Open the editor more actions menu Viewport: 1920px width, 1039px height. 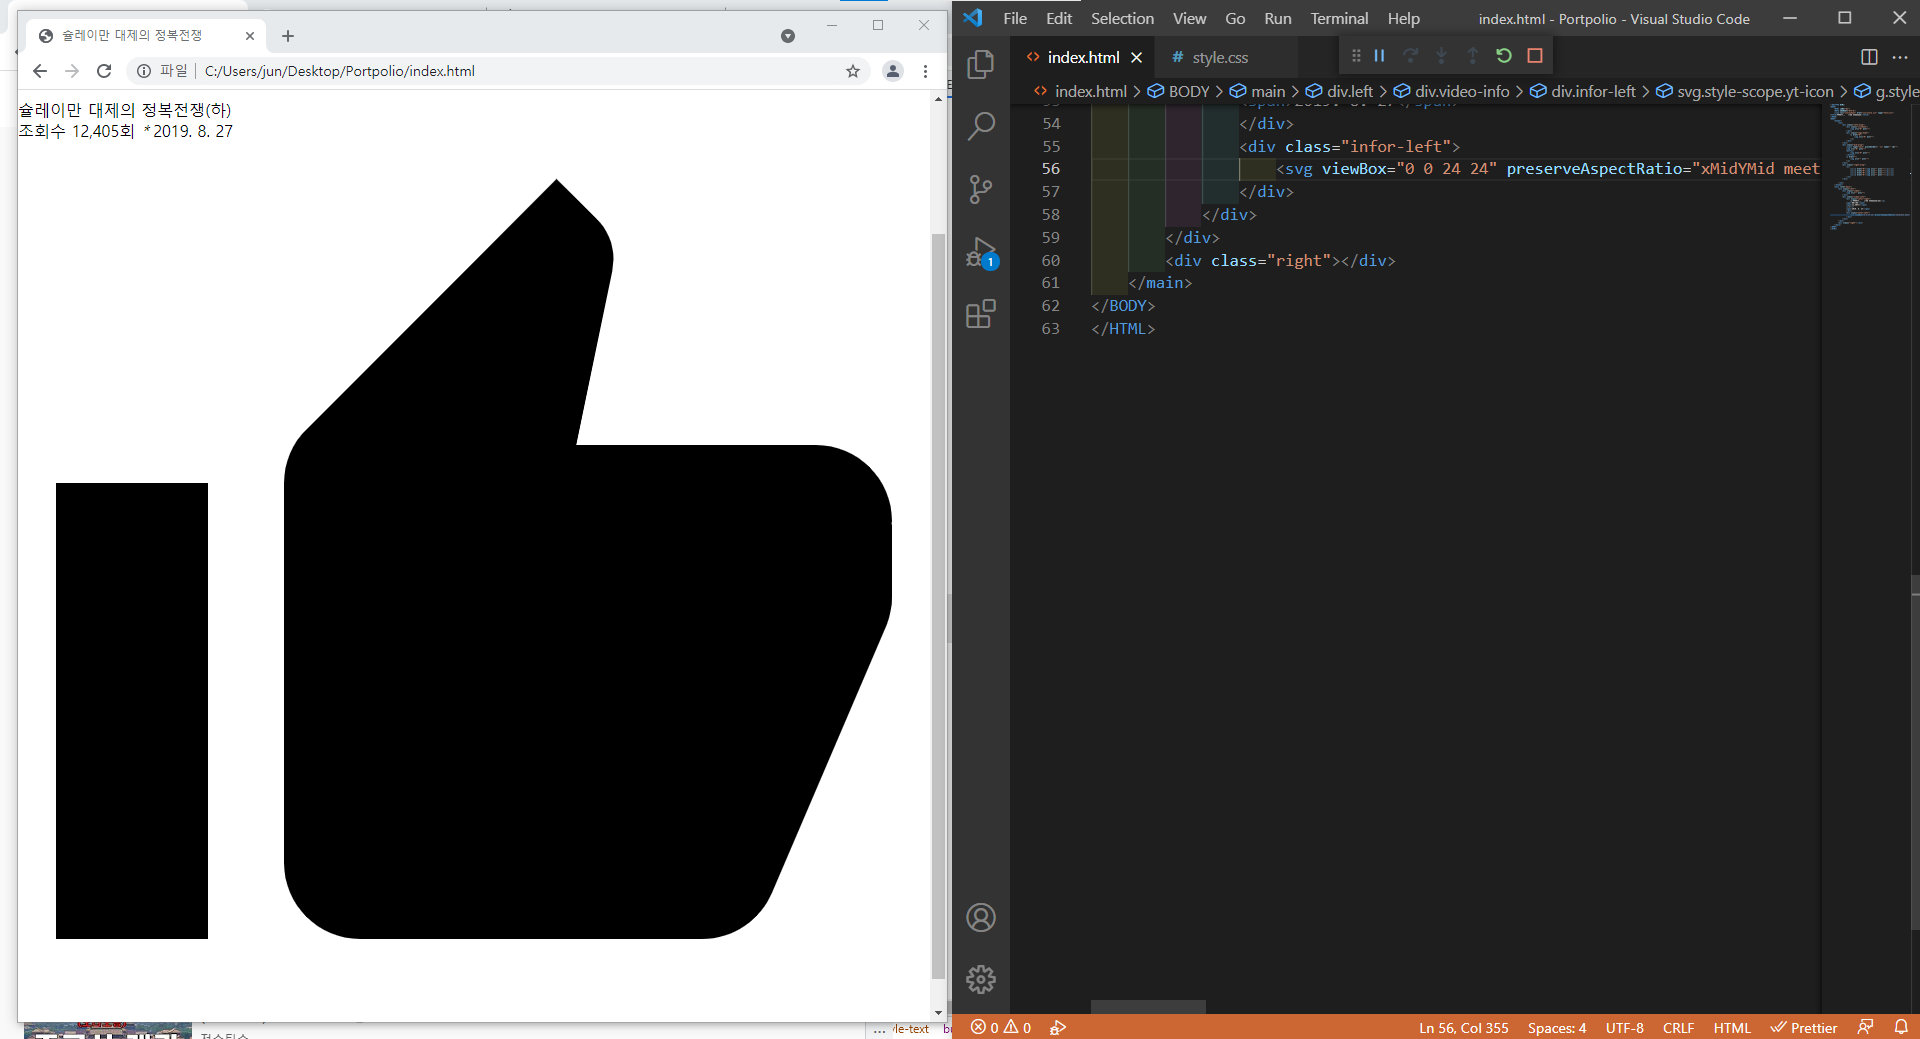point(1901,57)
